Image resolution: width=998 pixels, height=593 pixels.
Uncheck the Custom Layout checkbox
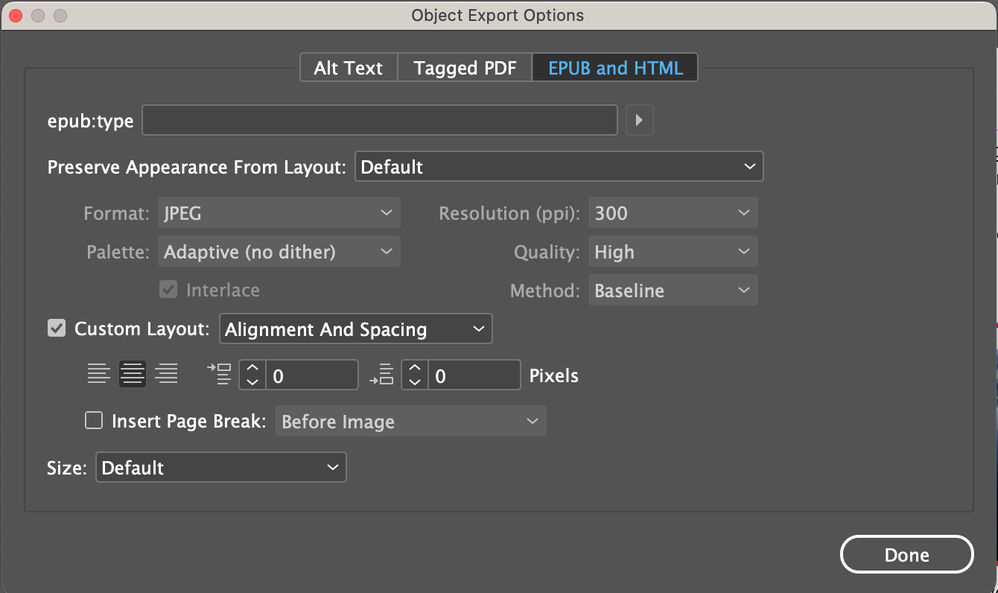click(x=57, y=328)
